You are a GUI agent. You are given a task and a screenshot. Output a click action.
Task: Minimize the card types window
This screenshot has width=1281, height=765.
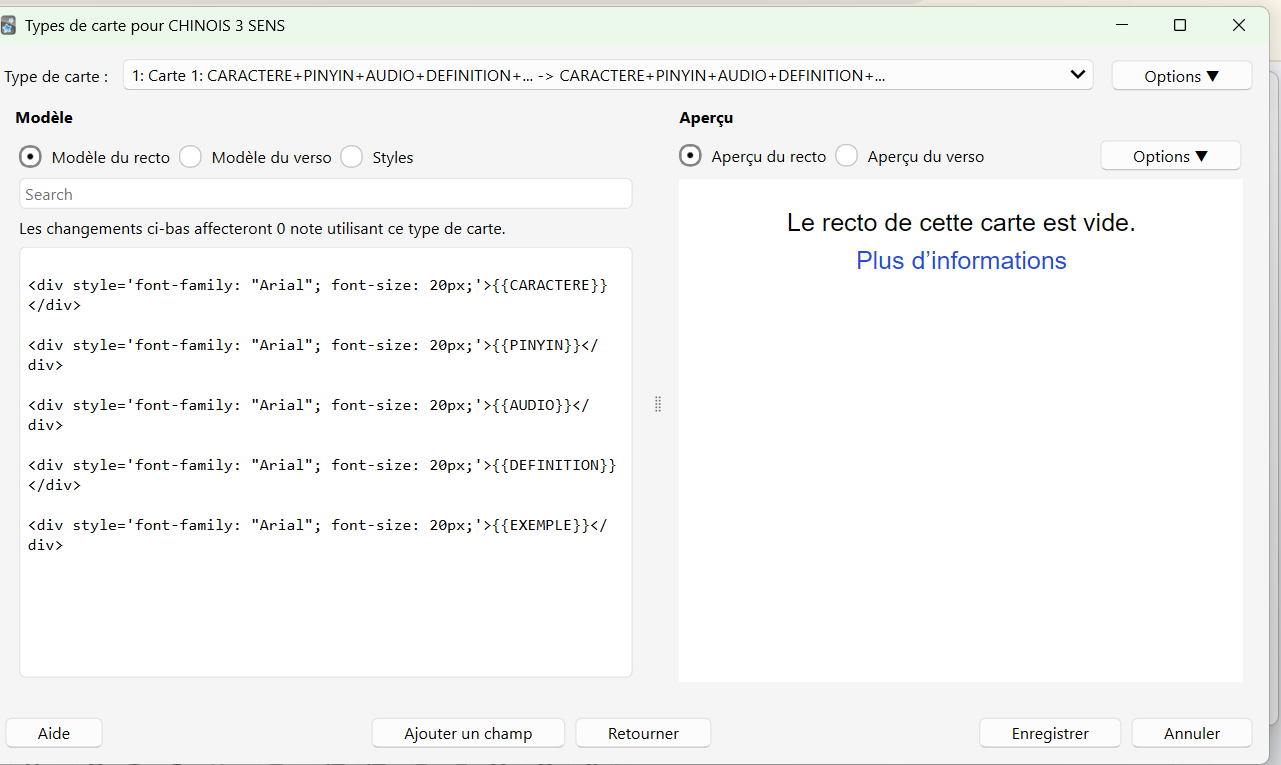[1121, 26]
